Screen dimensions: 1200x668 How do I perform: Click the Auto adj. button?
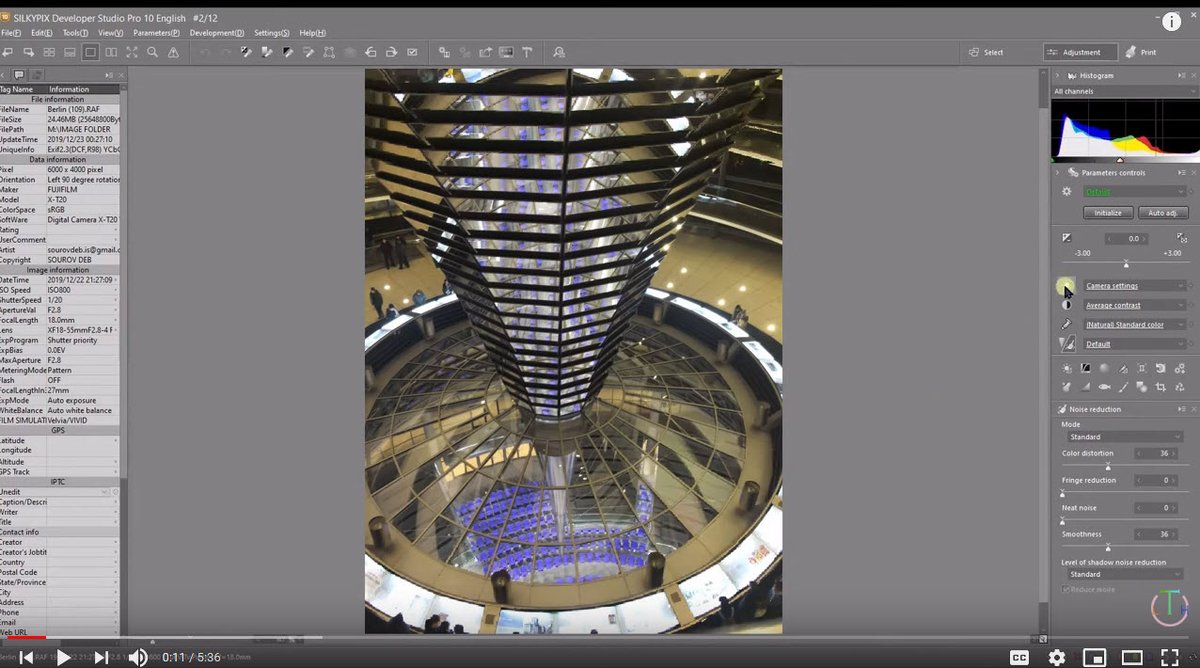coord(1166,212)
